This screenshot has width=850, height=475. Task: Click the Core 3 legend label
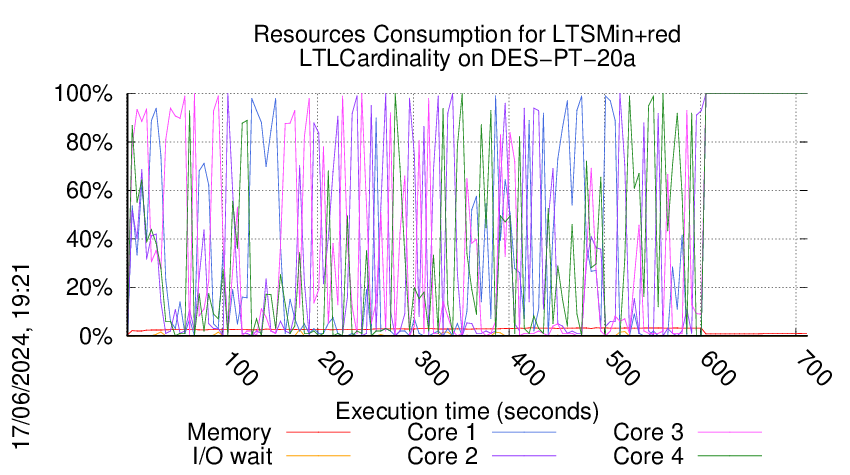pyautogui.click(x=648, y=432)
